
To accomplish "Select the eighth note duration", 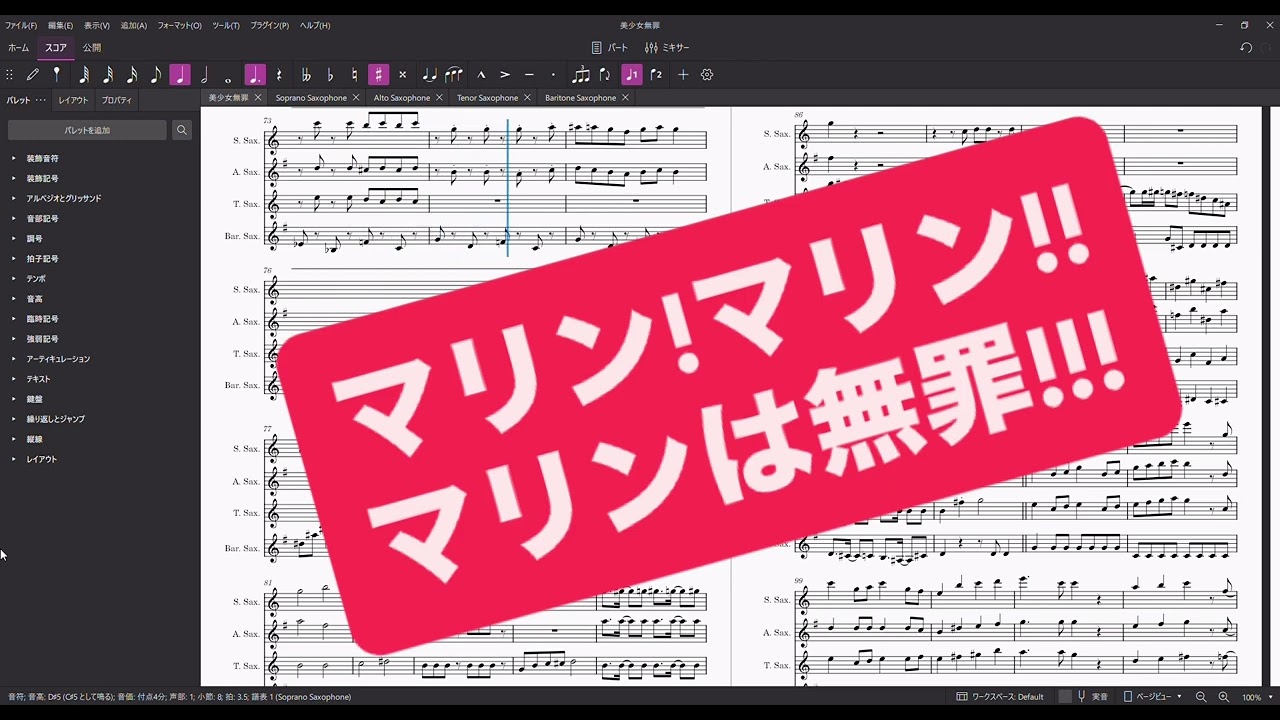I will (156, 75).
